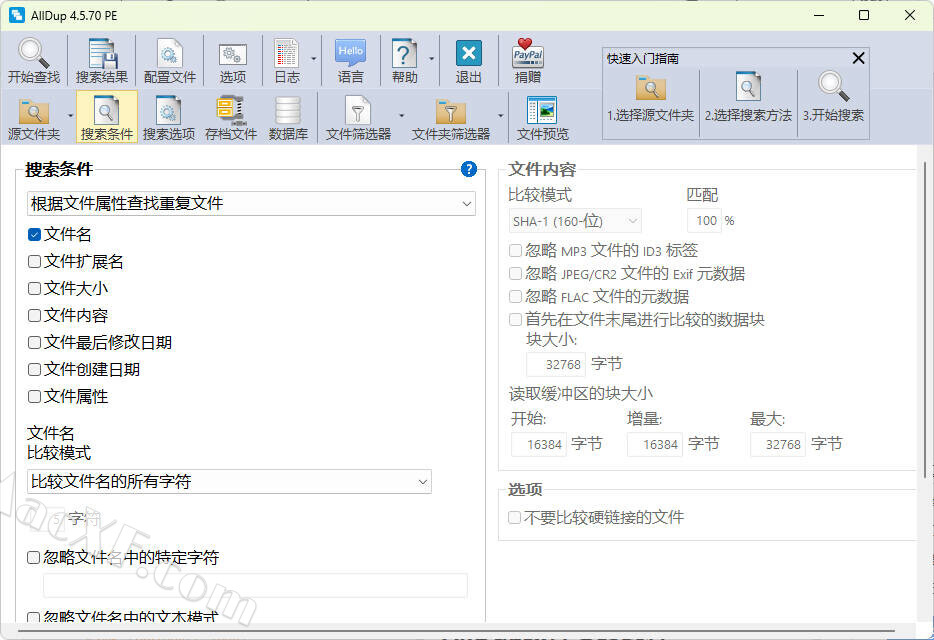
Task: Click the 最大 32768 buffer field
Action: pos(778,445)
